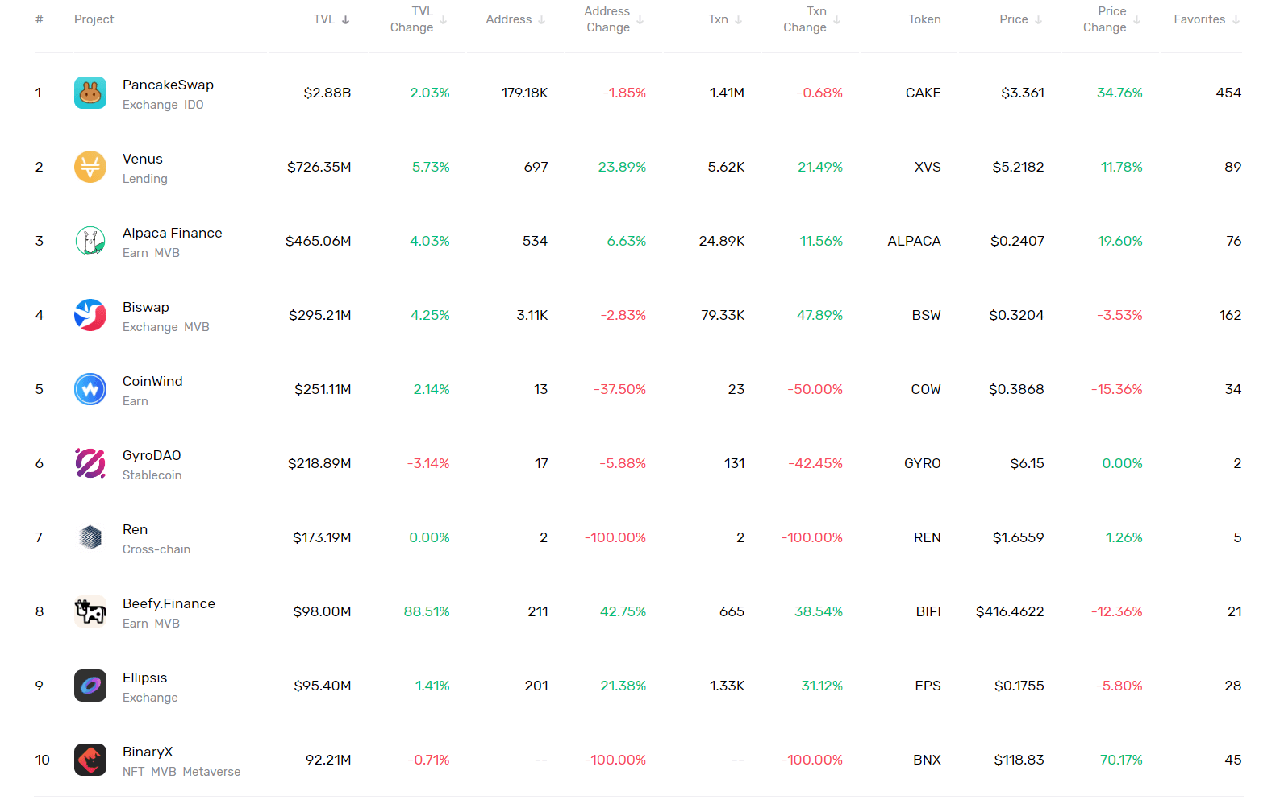Click the $3.361 CAKE price
This screenshot has width=1280, height=804.
point(1022,93)
